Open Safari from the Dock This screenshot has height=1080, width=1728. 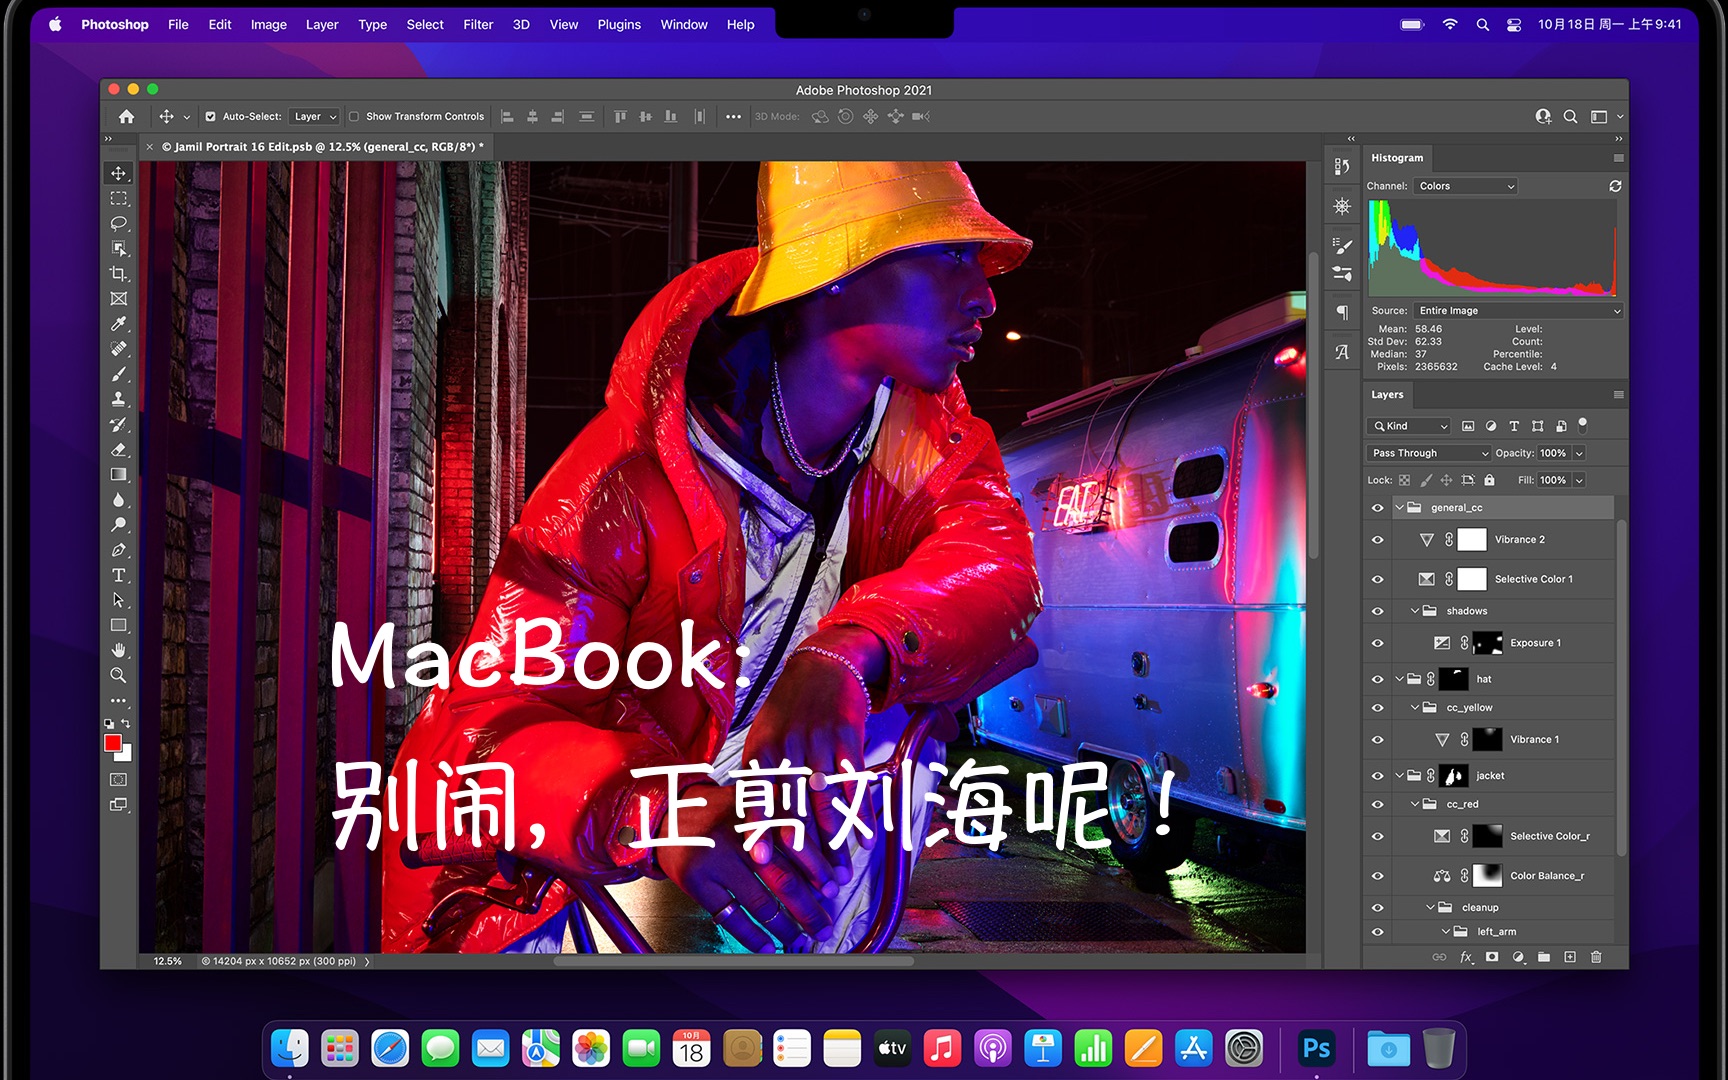pyautogui.click(x=390, y=1048)
